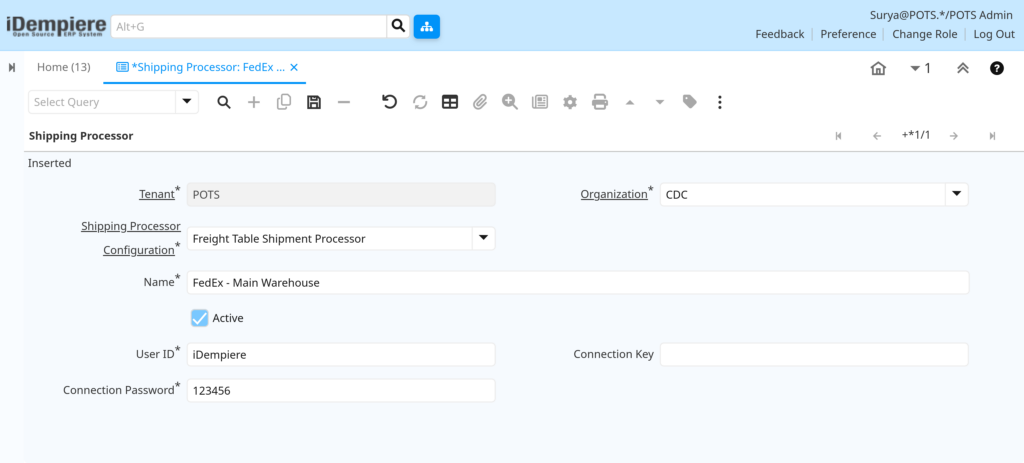Click the Surya@POTS.*/POTS Admin user text
Image resolution: width=1024 pixels, height=463 pixels.
coord(942,15)
